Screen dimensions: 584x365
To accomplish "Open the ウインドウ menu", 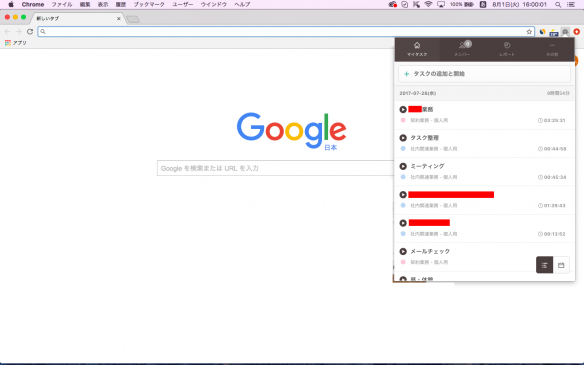I will click(213, 4).
